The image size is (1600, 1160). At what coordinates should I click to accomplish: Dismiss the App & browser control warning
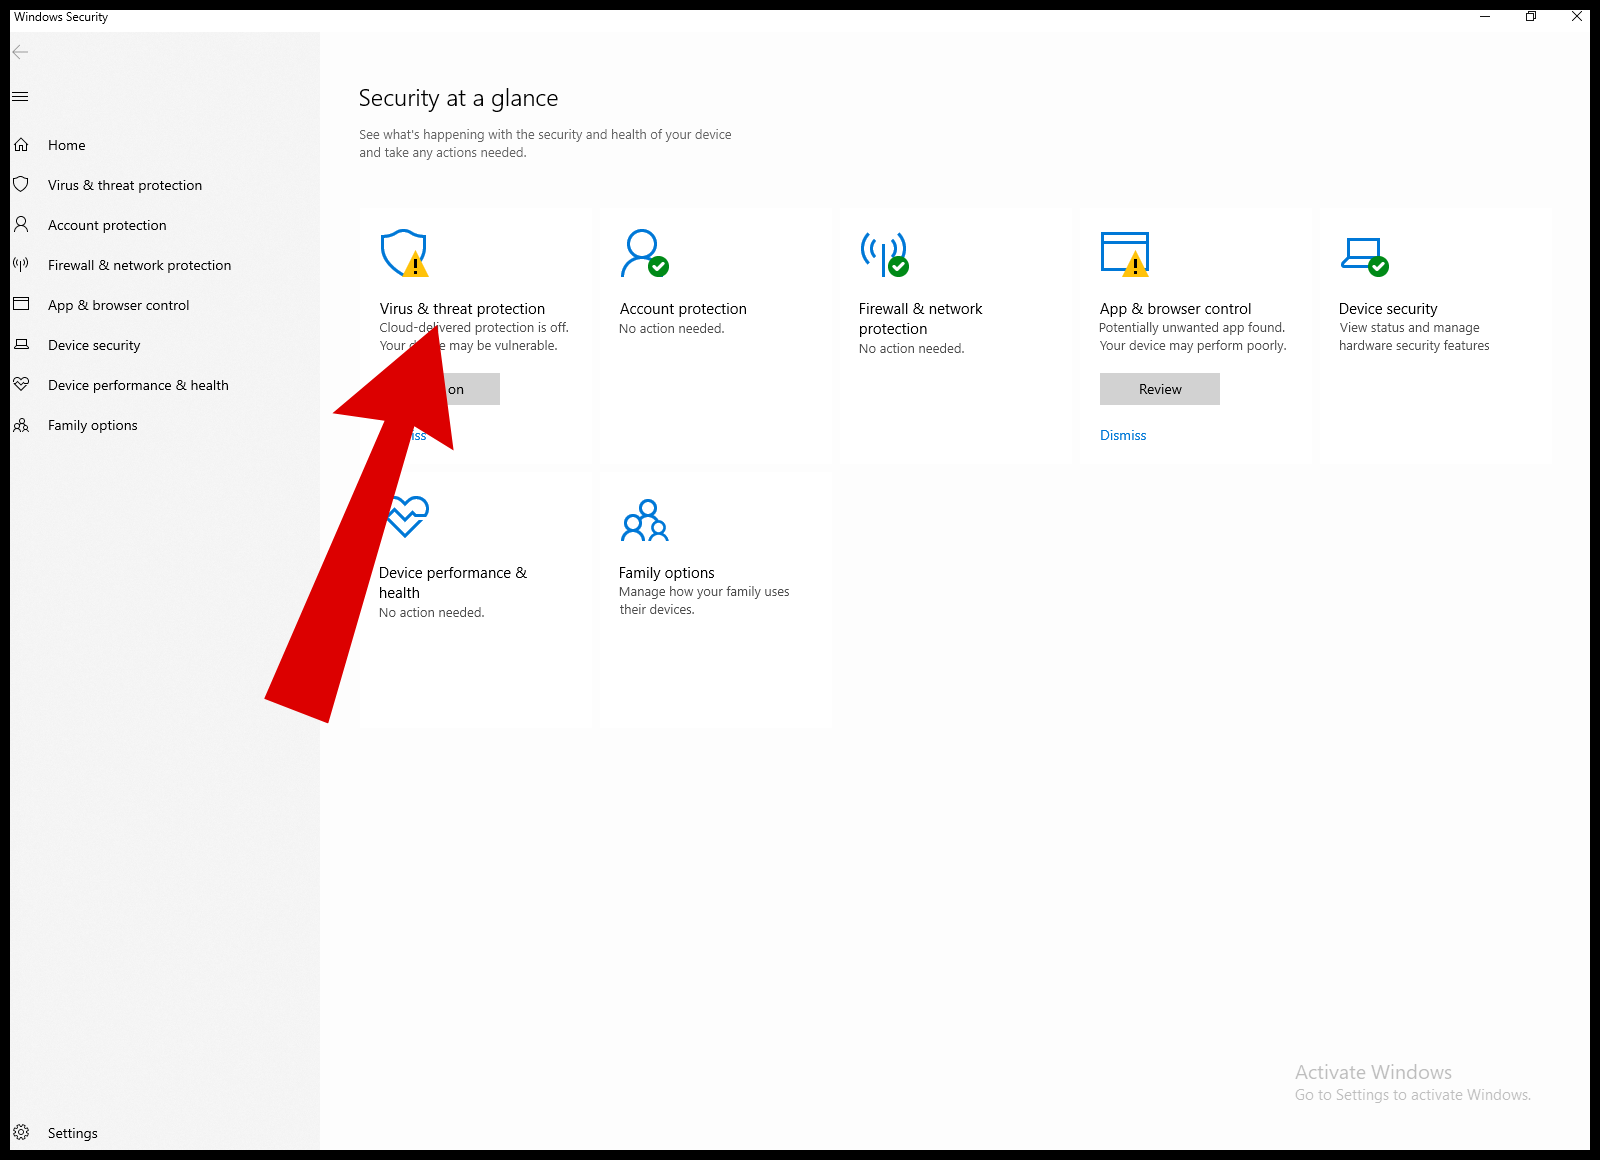coord(1123,435)
